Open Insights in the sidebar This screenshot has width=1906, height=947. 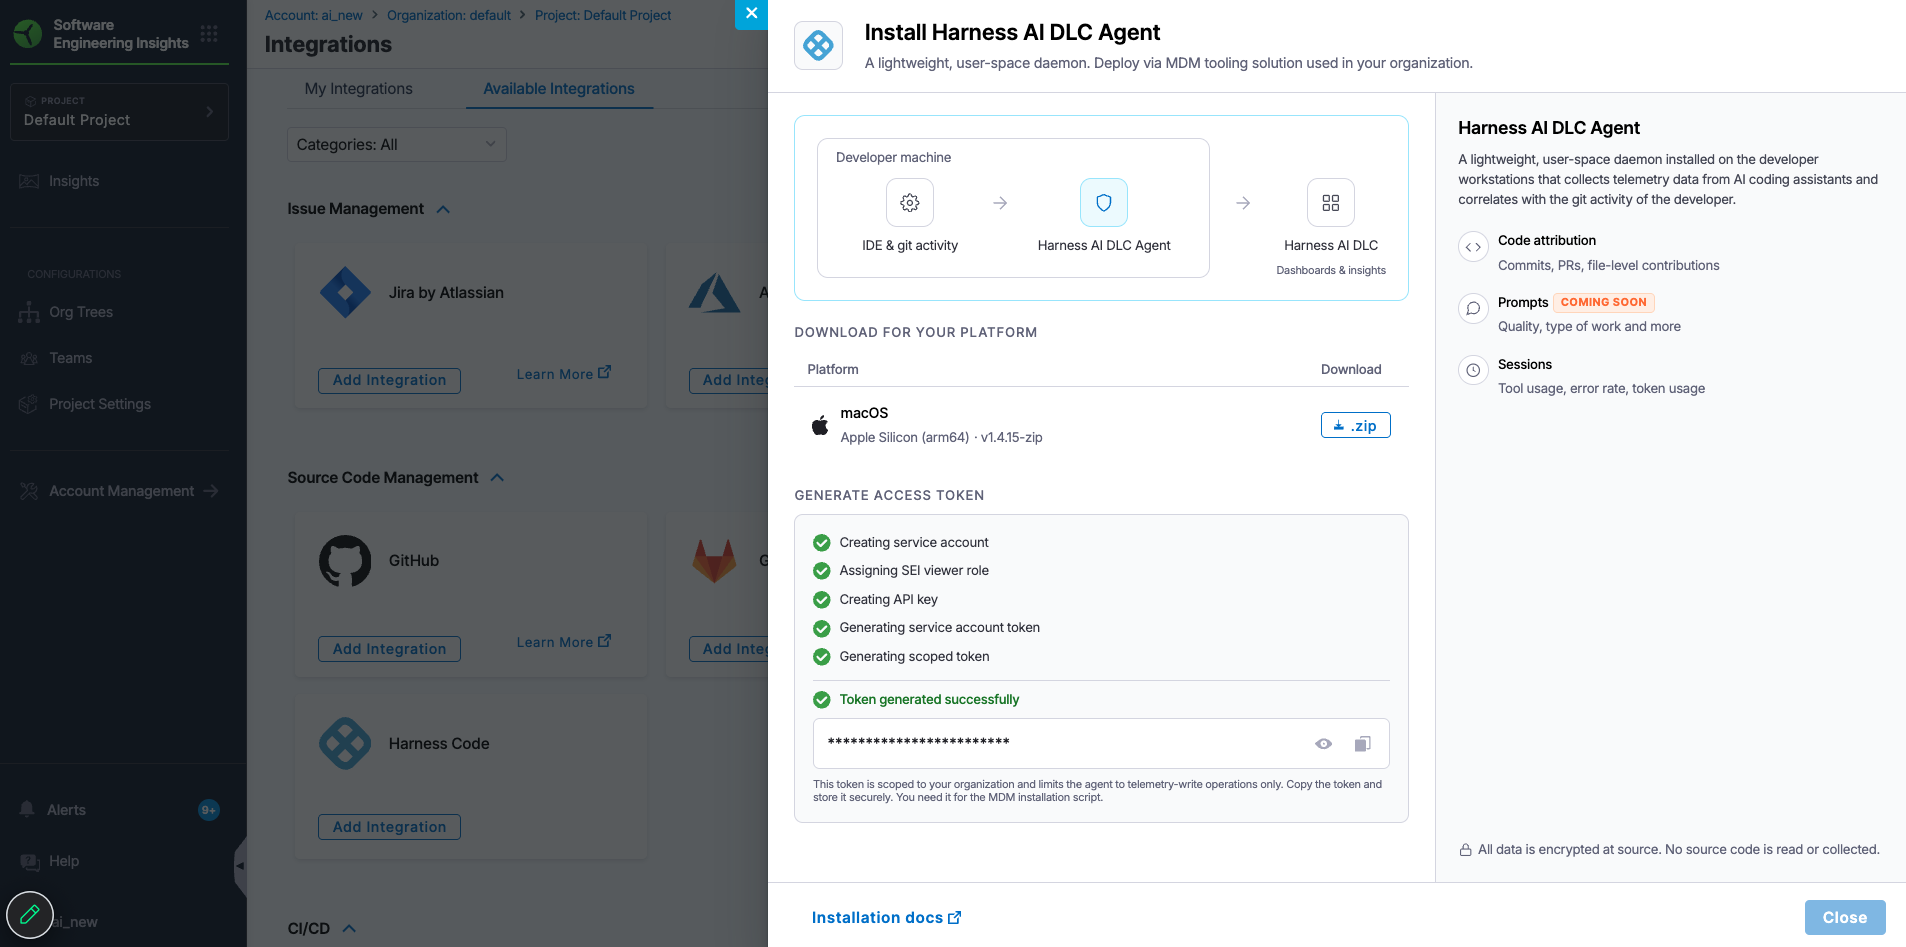click(x=74, y=181)
